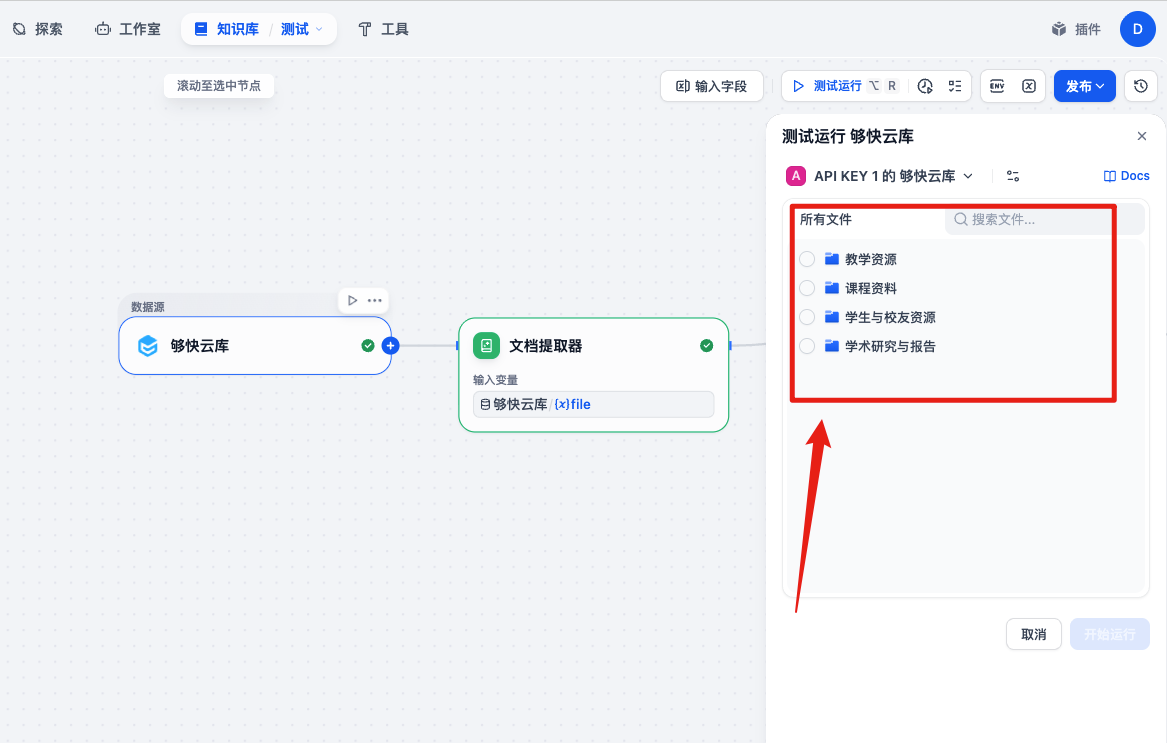The image size is (1167, 743).
Task: Switch to the 探索 tab
Action: (x=37, y=29)
